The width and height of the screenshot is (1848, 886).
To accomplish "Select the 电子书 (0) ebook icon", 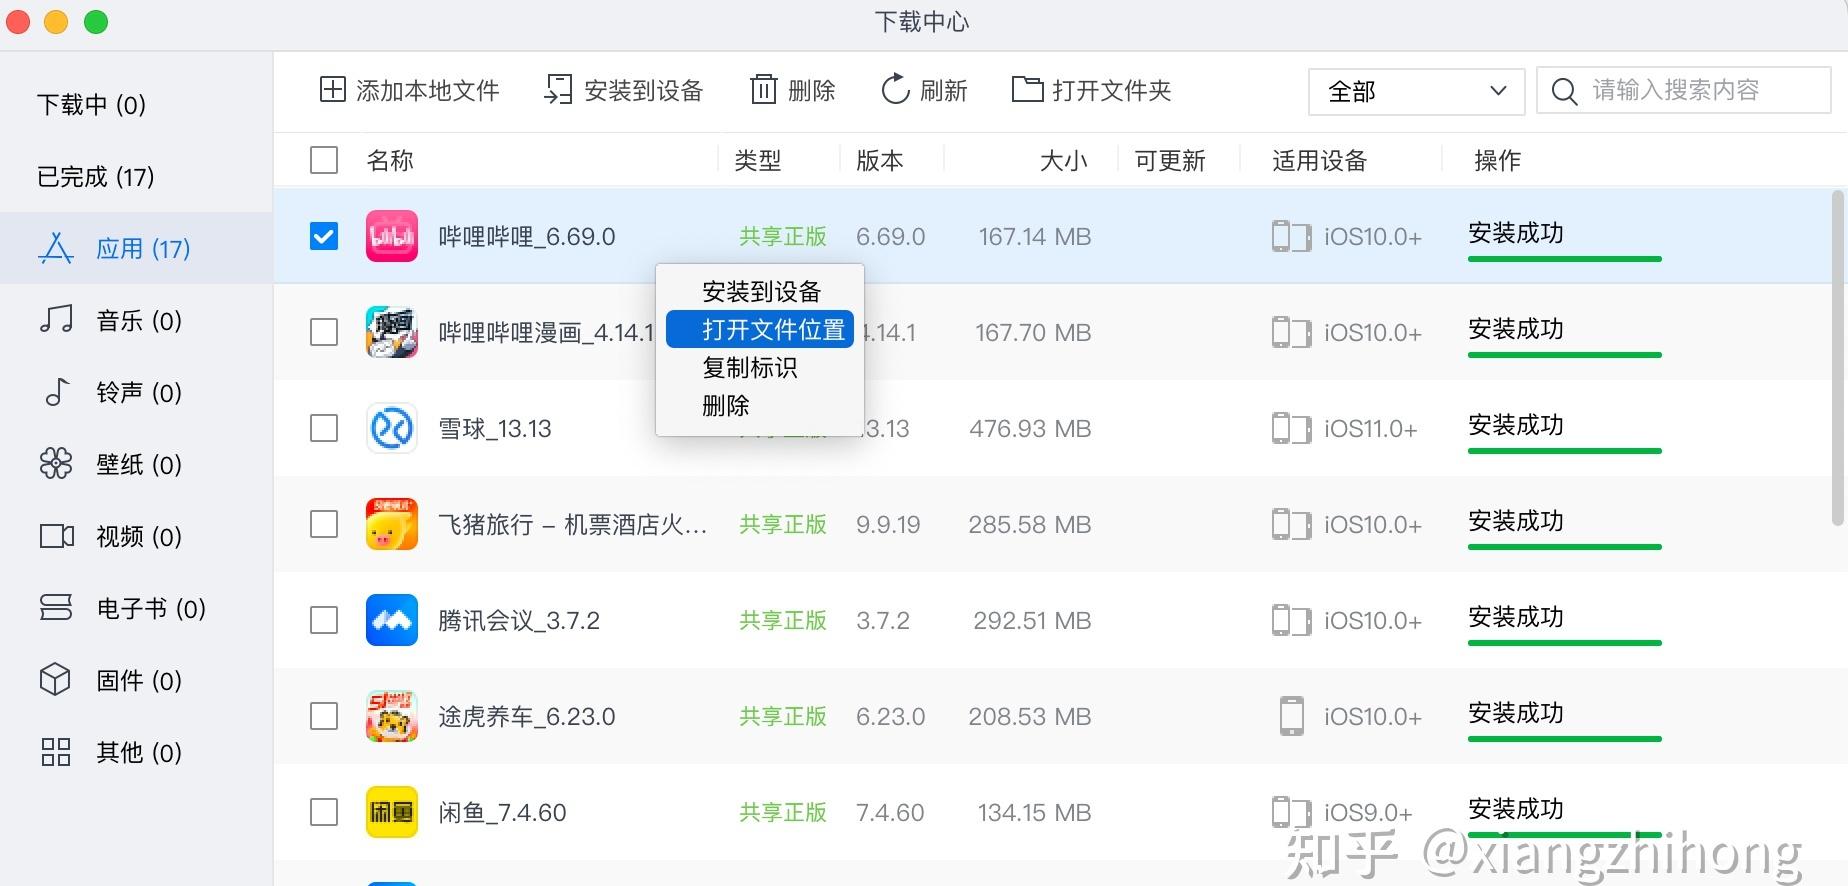I will [x=56, y=607].
